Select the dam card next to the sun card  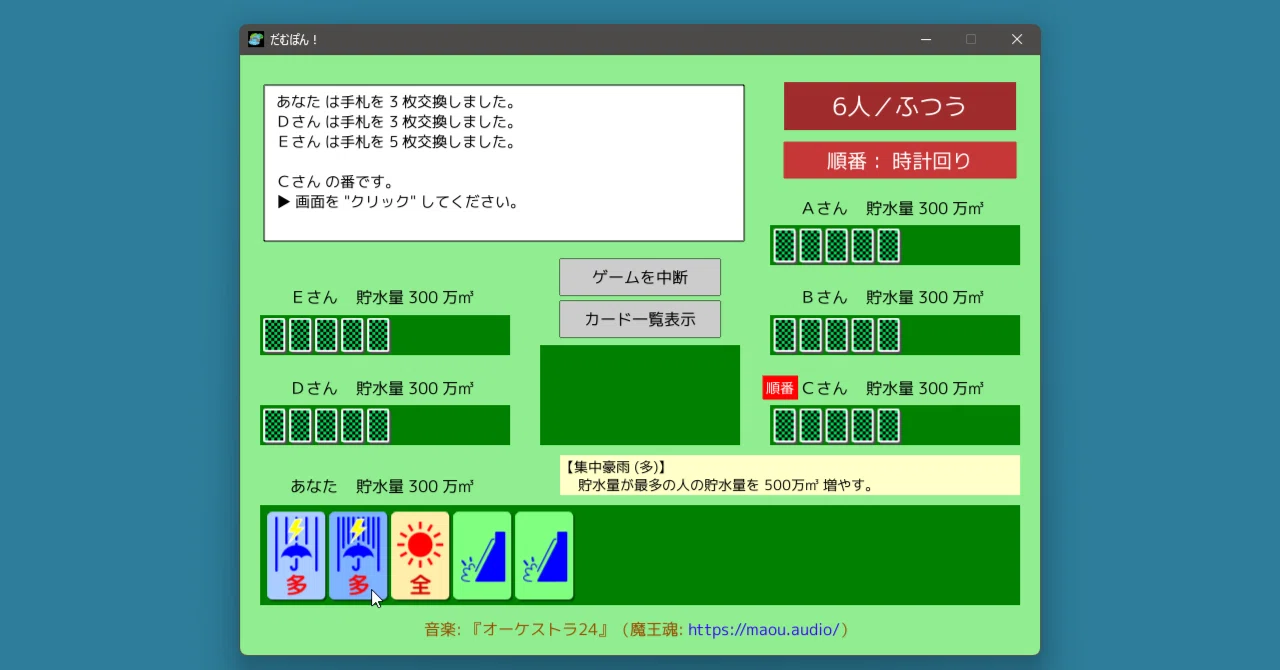(482, 556)
